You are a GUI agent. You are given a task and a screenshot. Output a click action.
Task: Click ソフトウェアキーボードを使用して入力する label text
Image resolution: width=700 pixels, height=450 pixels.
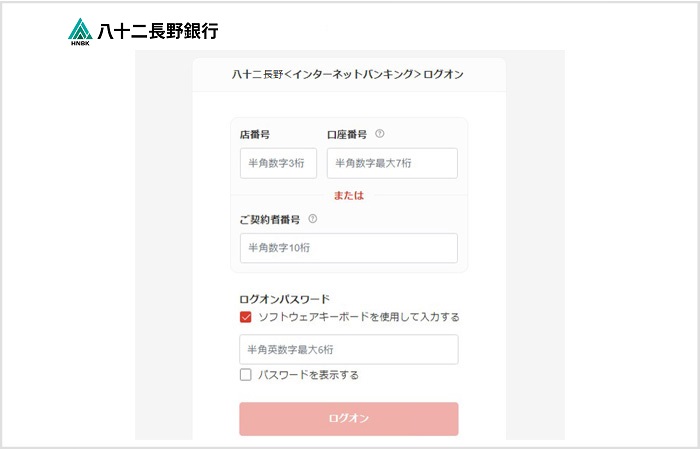[x=359, y=317]
